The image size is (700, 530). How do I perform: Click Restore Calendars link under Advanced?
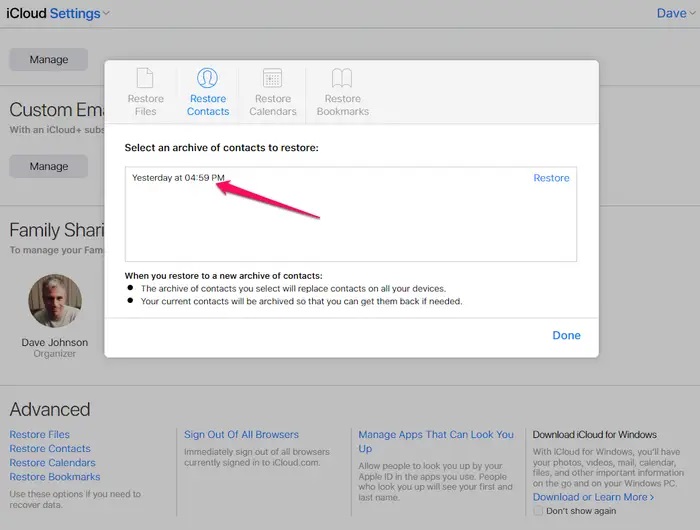53,463
